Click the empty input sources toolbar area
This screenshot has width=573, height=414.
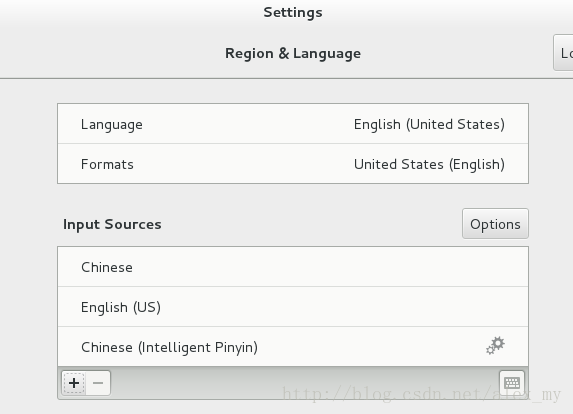tap(304, 383)
